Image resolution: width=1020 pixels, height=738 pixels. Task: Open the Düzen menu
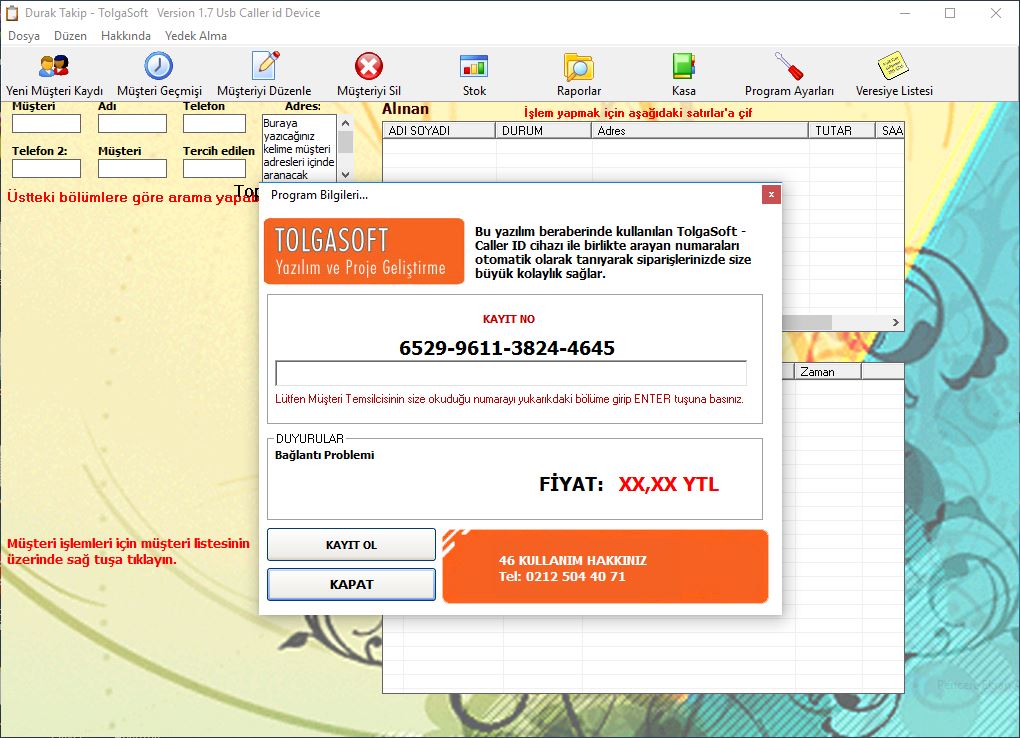coord(70,36)
